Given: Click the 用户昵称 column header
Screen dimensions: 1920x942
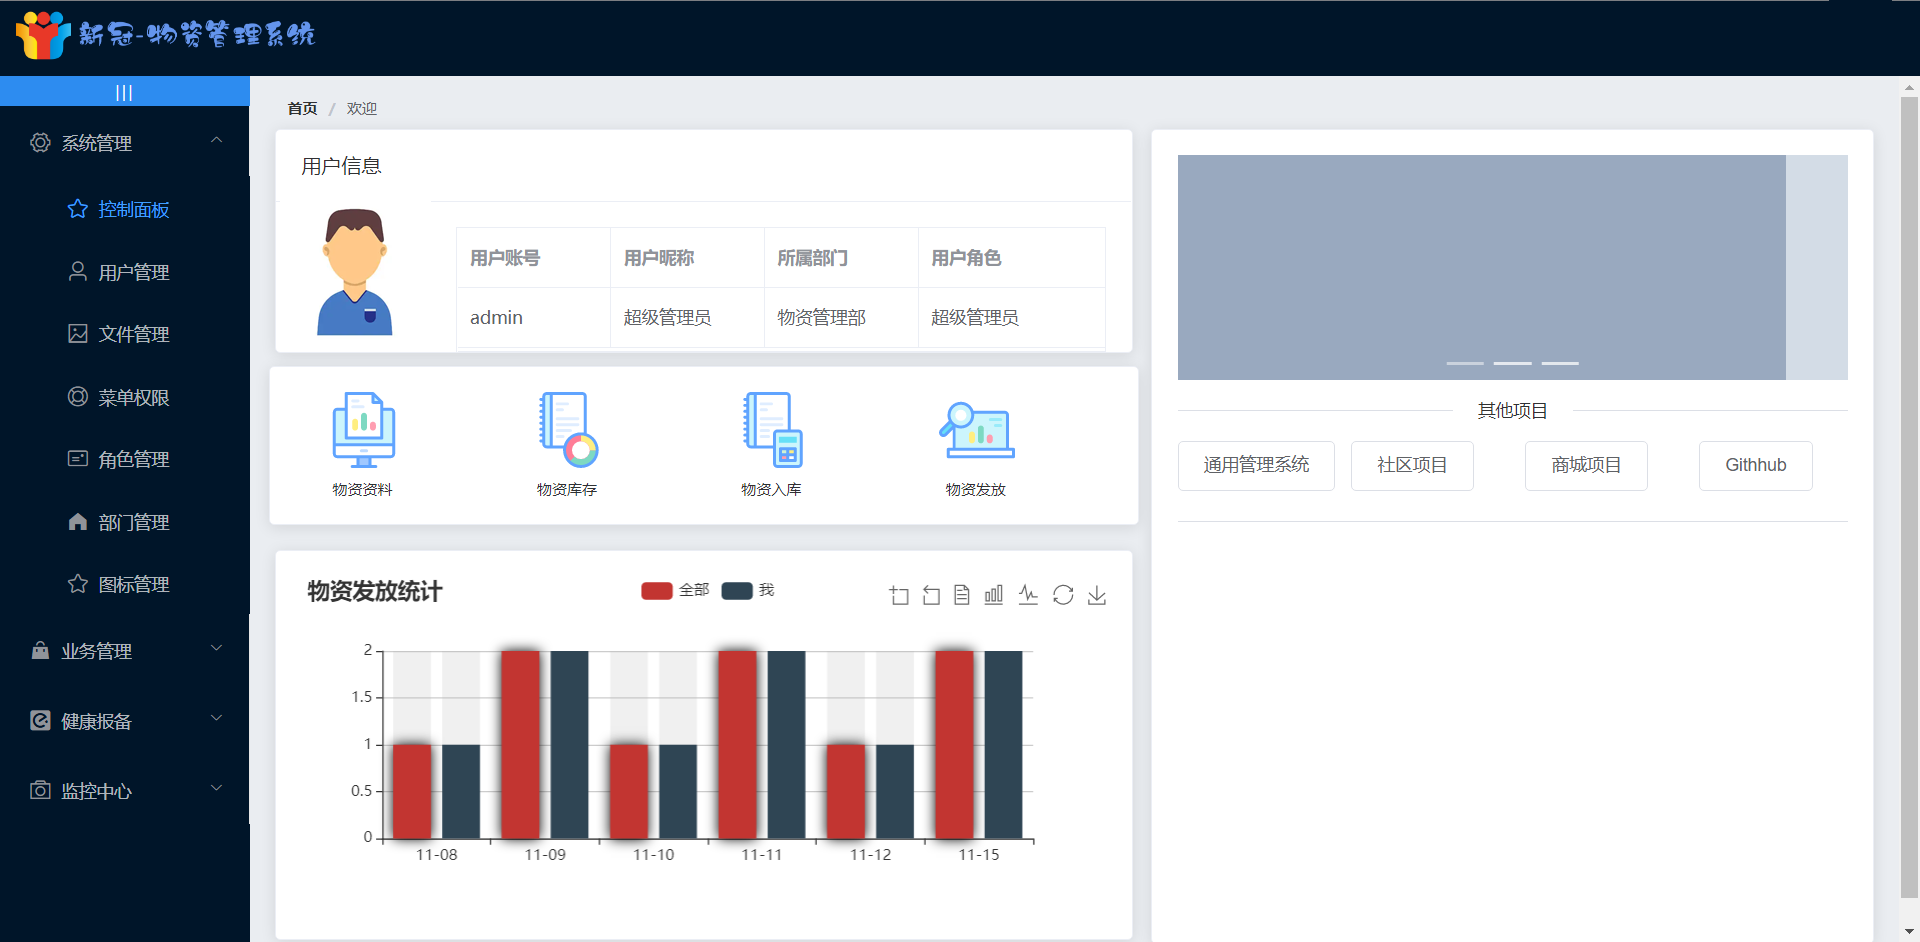Looking at the screenshot, I should point(687,258).
